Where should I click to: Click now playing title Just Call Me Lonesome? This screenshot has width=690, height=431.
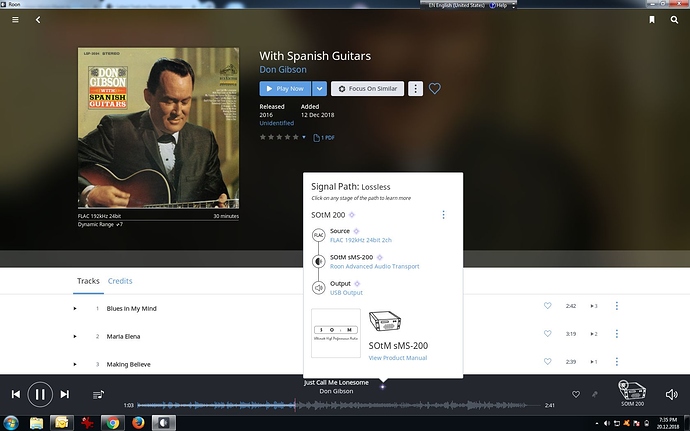[x=336, y=383]
